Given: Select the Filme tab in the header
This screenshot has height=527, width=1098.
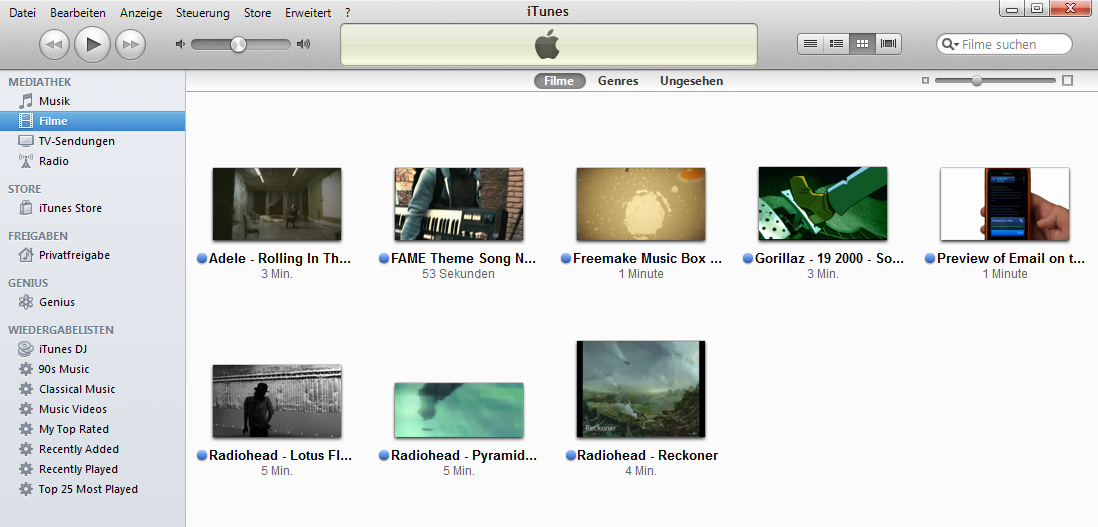Looking at the screenshot, I should pyautogui.click(x=560, y=80).
